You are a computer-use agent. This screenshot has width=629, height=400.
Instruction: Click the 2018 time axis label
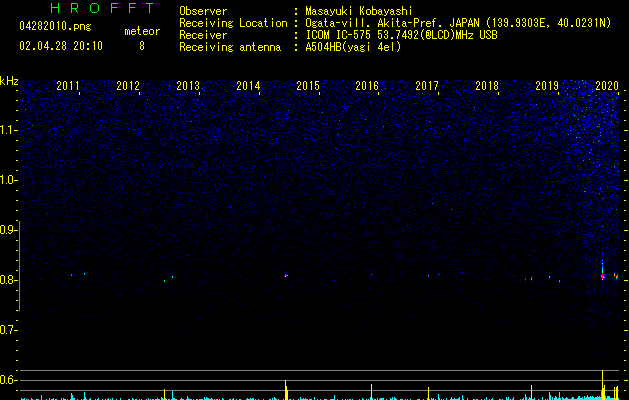coord(487,86)
